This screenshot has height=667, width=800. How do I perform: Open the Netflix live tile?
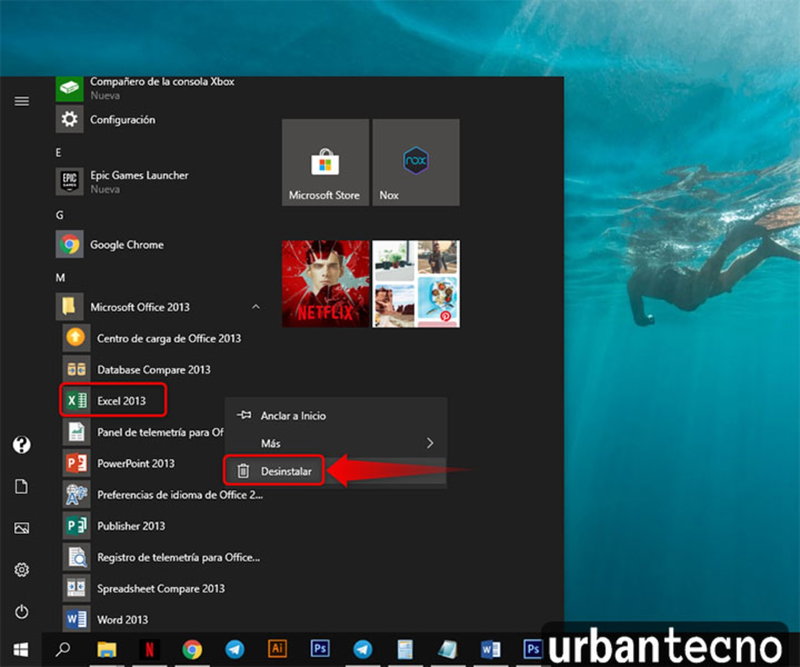click(x=326, y=284)
